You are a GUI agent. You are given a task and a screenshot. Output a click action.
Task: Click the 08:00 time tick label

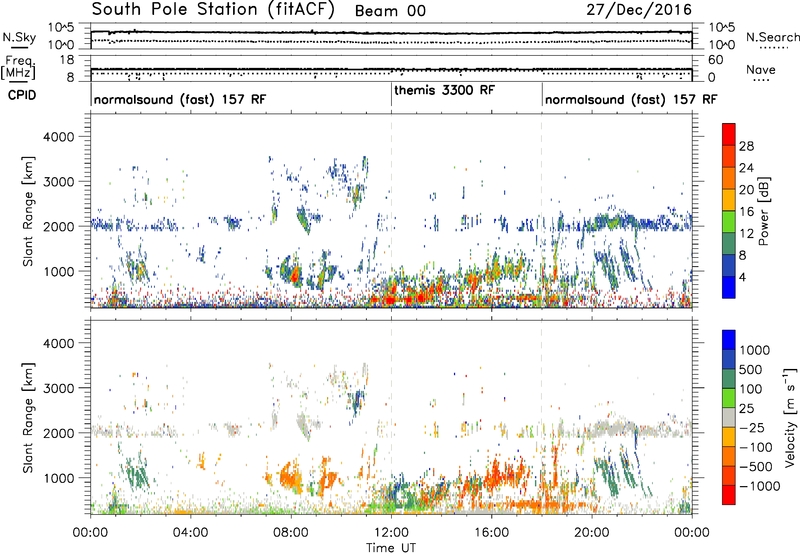point(291,533)
